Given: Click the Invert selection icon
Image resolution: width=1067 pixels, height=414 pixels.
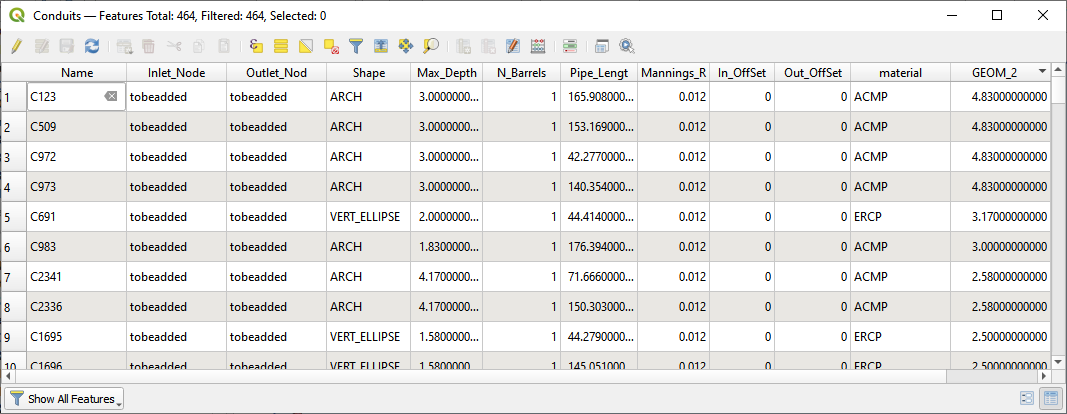Looking at the screenshot, I should 306,46.
